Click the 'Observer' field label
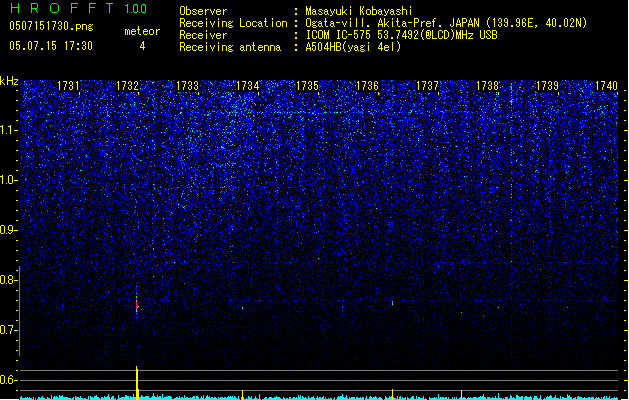This screenshot has height=400, width=629. pos(203,11)
